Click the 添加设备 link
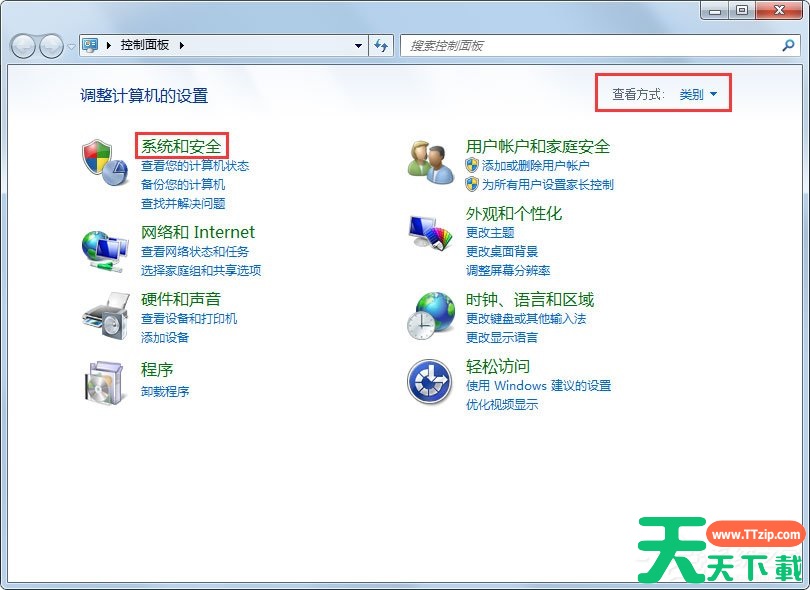The width and height of the screenshot is (810, 590). tap(165, 337)
